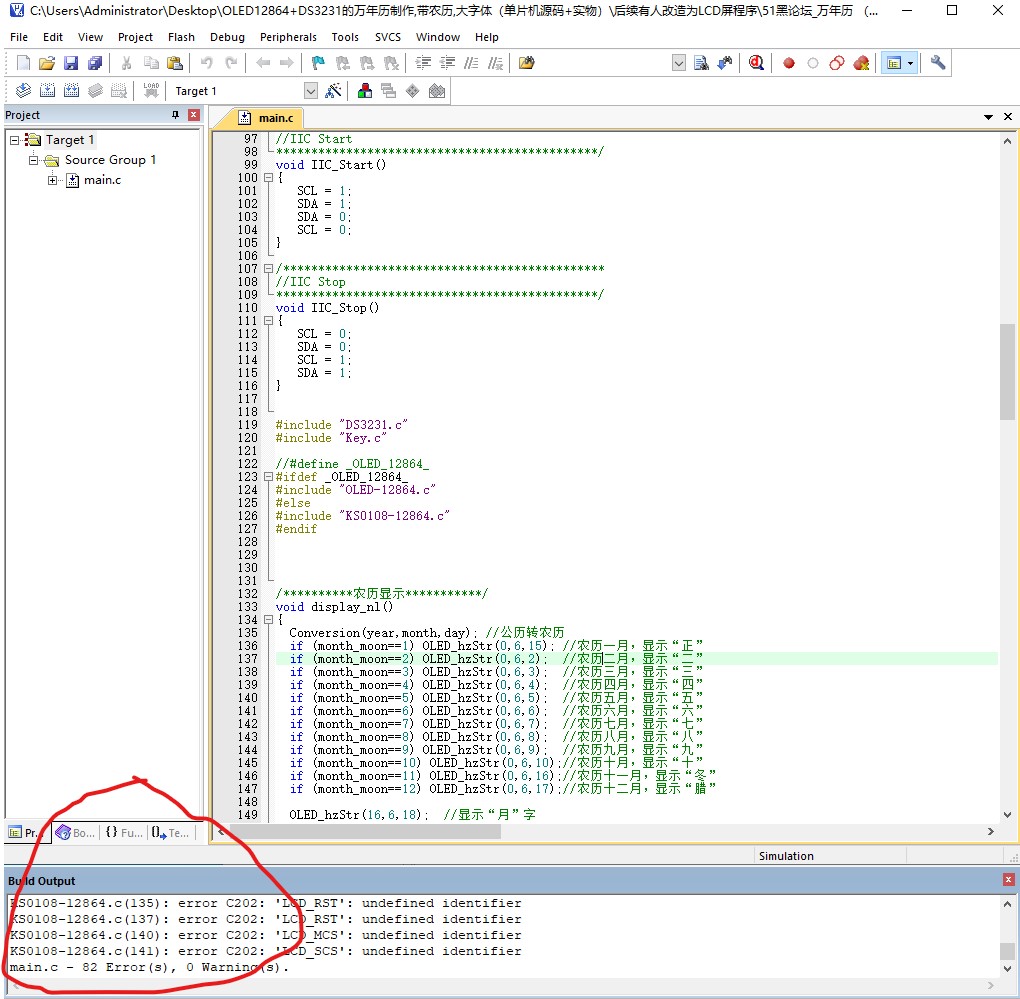Screen dimensions: 1020x999
Task: Paste from clipboard using toolbar icon
Action: [175, 63]
